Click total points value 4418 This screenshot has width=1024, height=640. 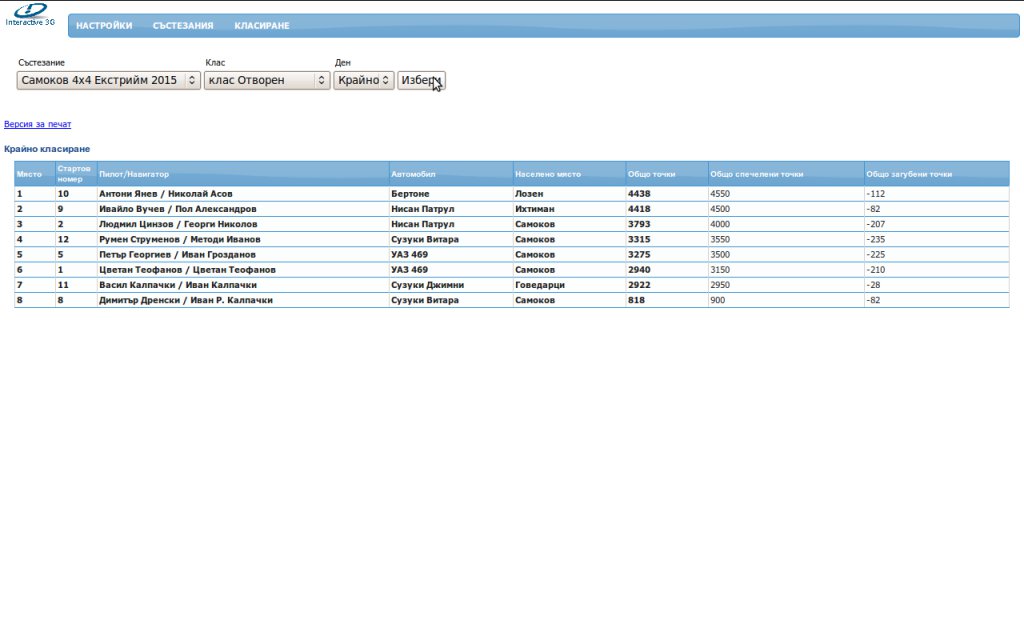(639, 209)
